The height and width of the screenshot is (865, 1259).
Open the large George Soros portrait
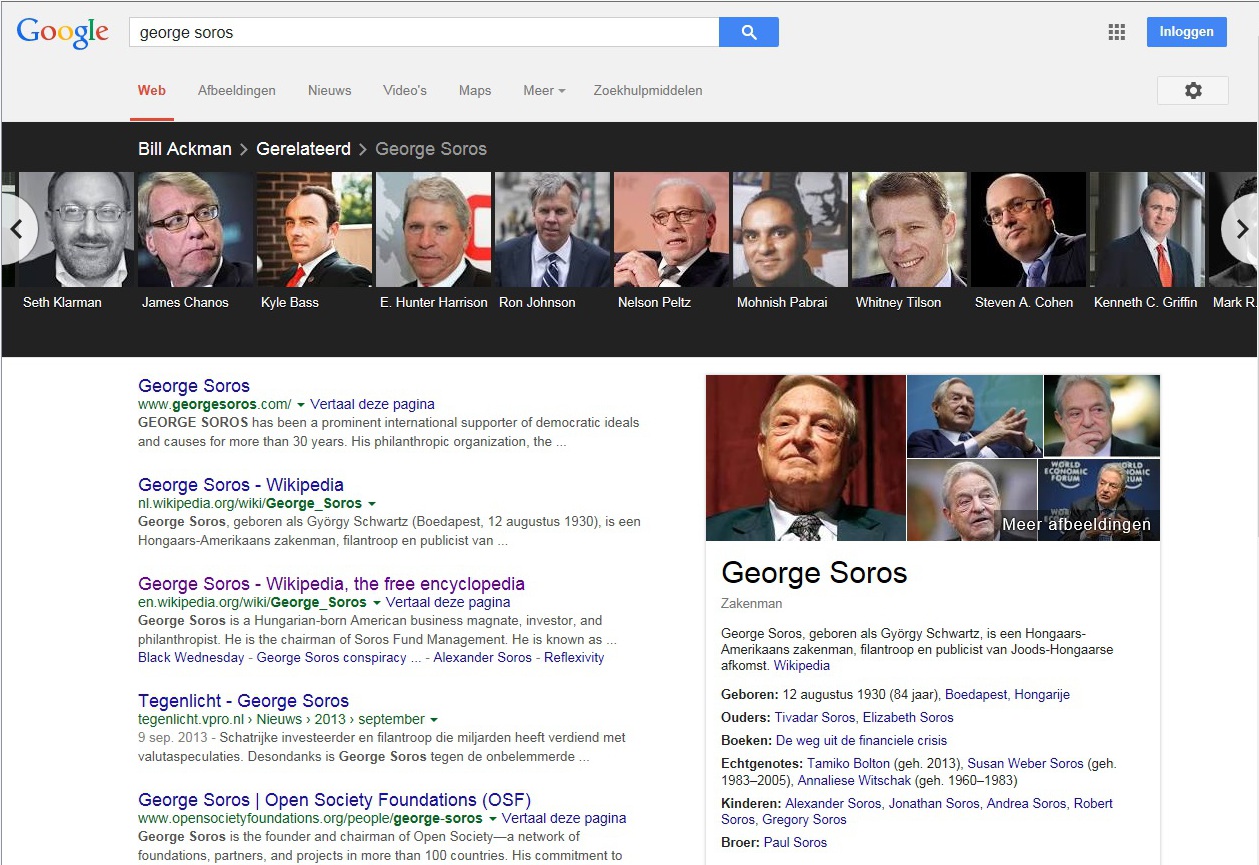(806, 458)
